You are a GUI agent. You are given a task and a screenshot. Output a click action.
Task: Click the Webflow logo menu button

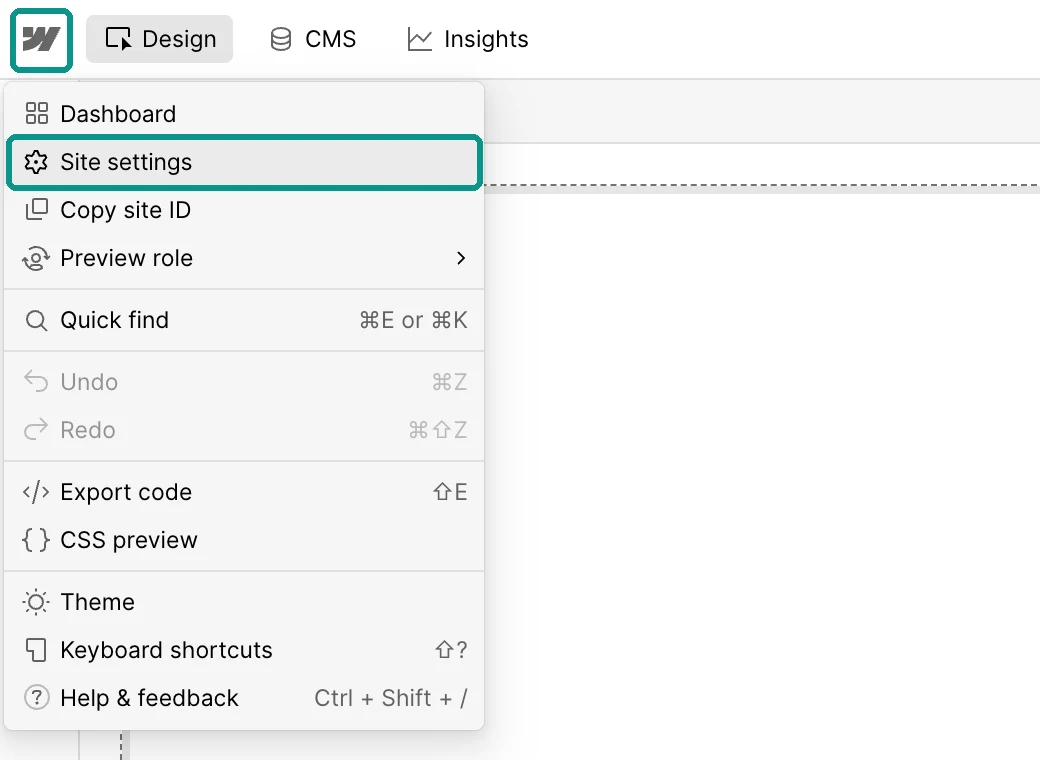[x=41, y=40]
